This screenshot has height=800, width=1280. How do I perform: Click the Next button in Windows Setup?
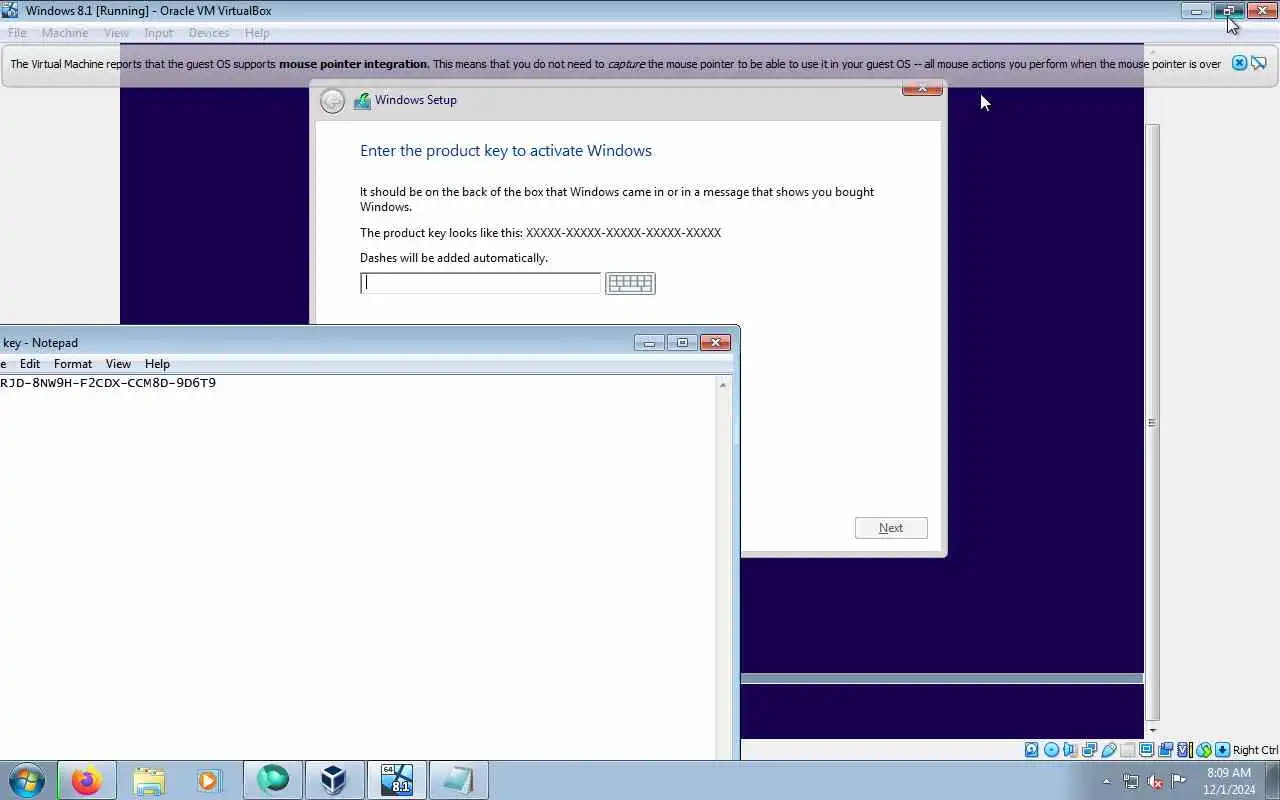891,528
